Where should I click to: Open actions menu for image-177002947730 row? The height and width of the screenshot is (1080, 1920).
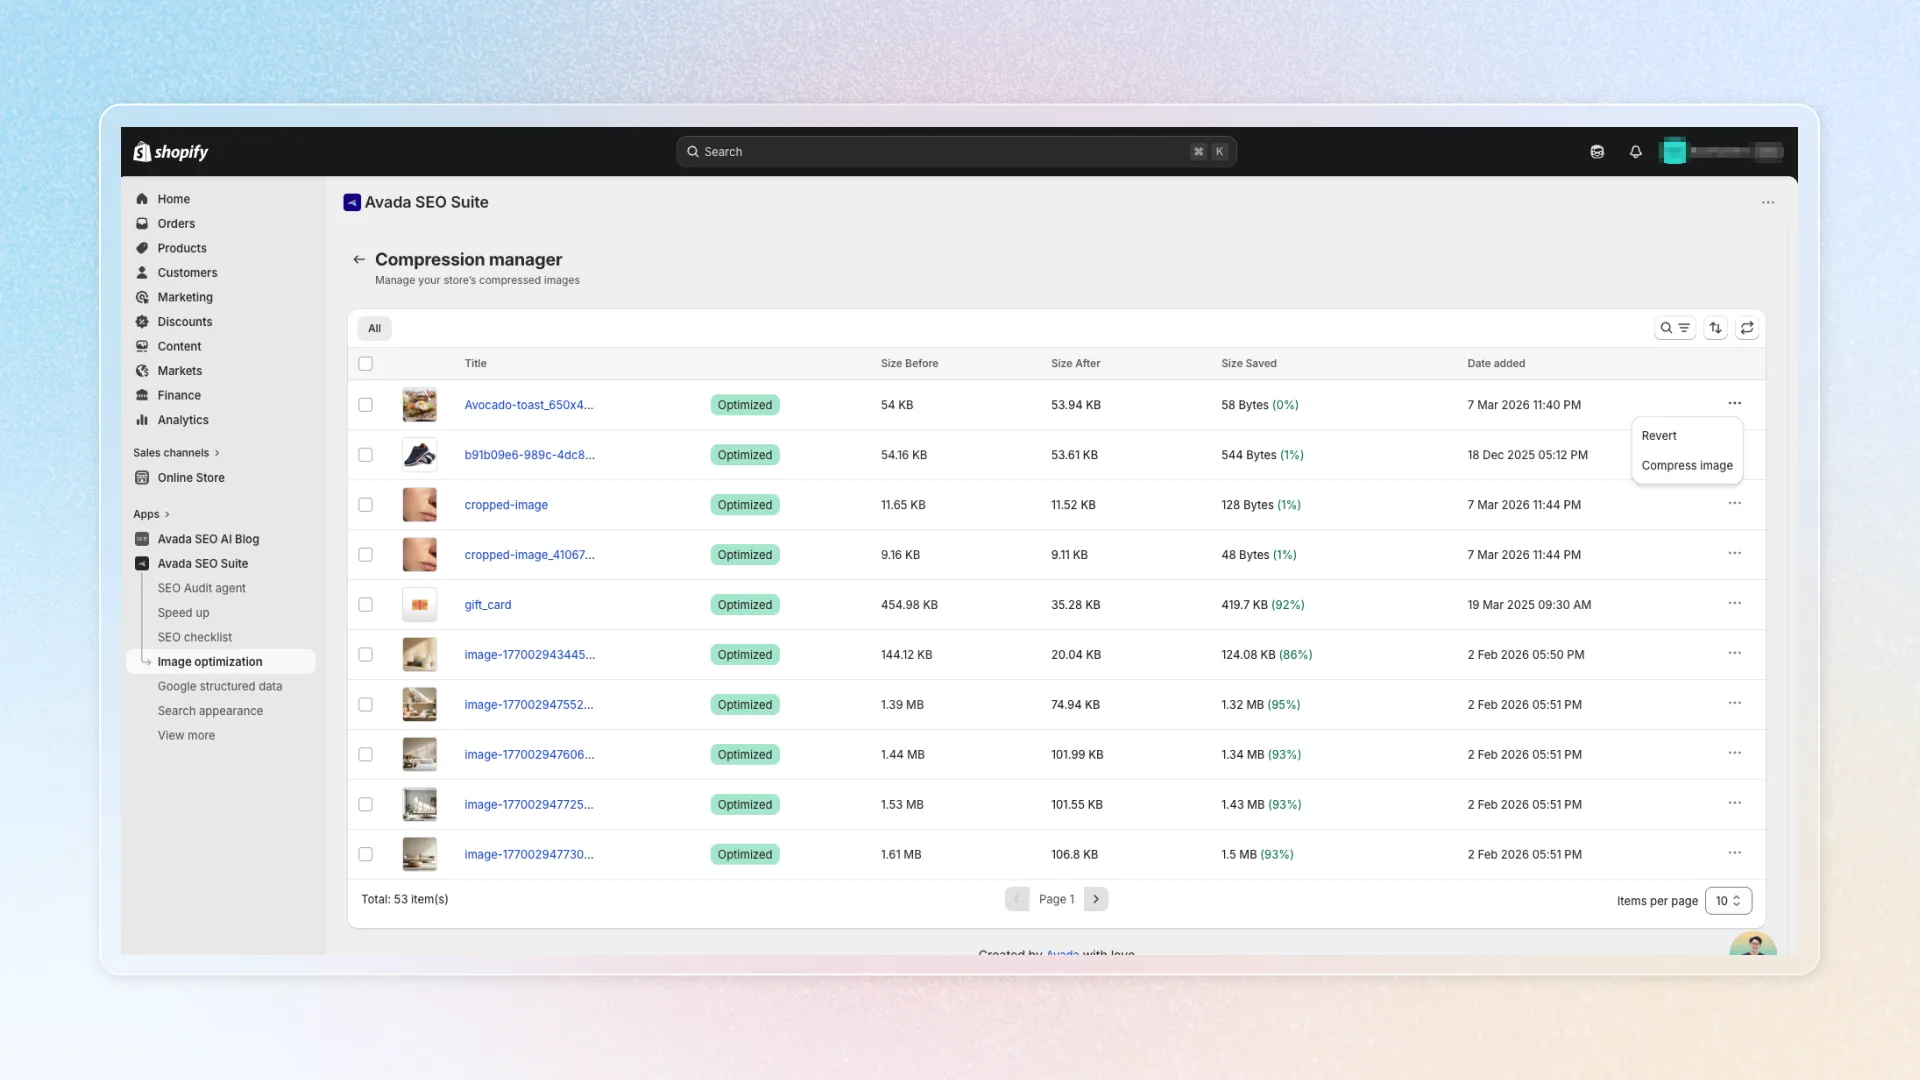(x=1735, y=854)
